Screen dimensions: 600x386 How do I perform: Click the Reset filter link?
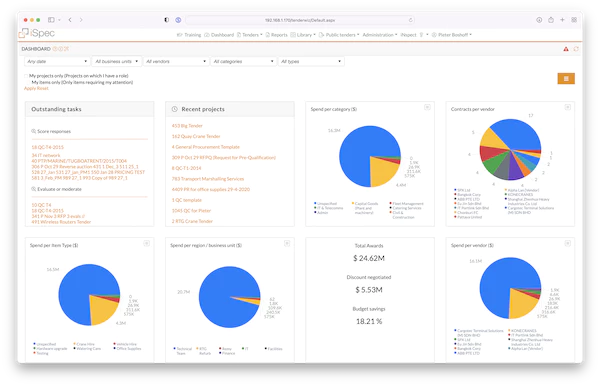pyautogui.click(x=42, y=88)
